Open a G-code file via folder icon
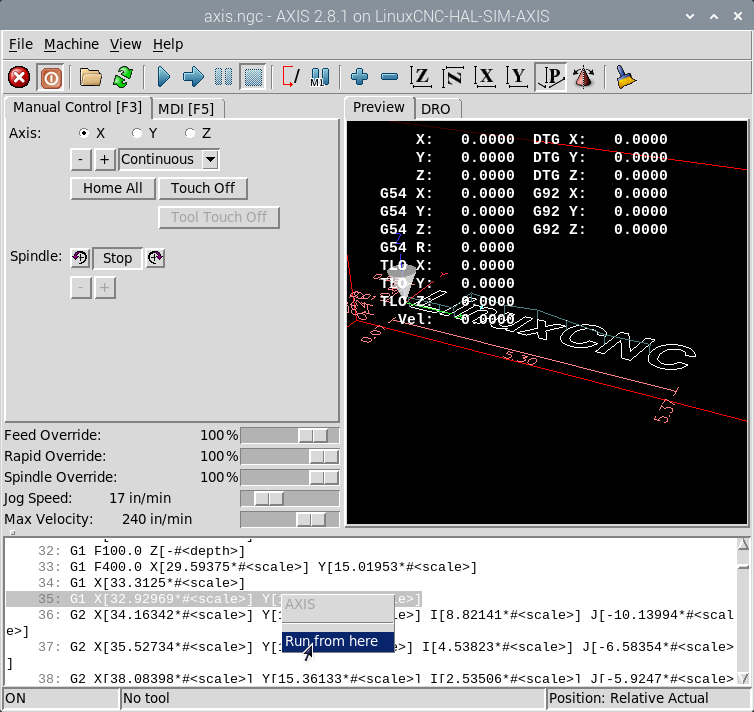Screen dimensions: 754x712 tap(91, 77)
